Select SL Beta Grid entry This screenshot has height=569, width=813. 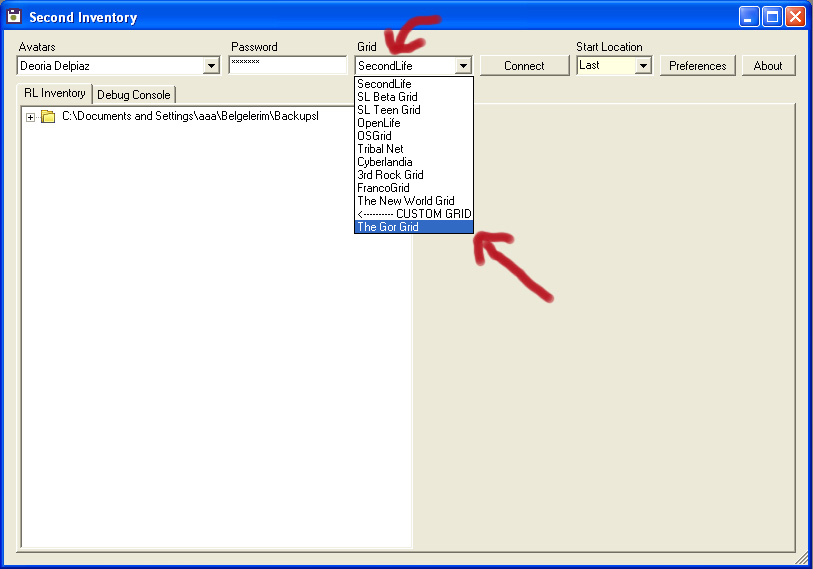(414, 97)
